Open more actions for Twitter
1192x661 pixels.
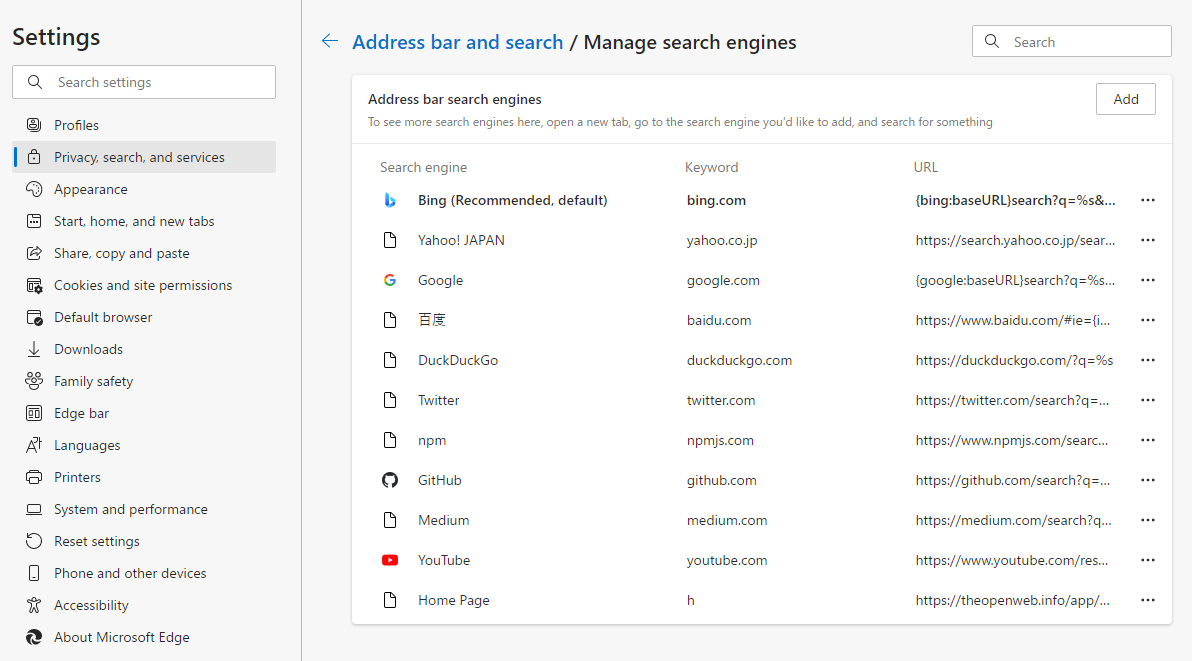click(x=1148, y=400)
